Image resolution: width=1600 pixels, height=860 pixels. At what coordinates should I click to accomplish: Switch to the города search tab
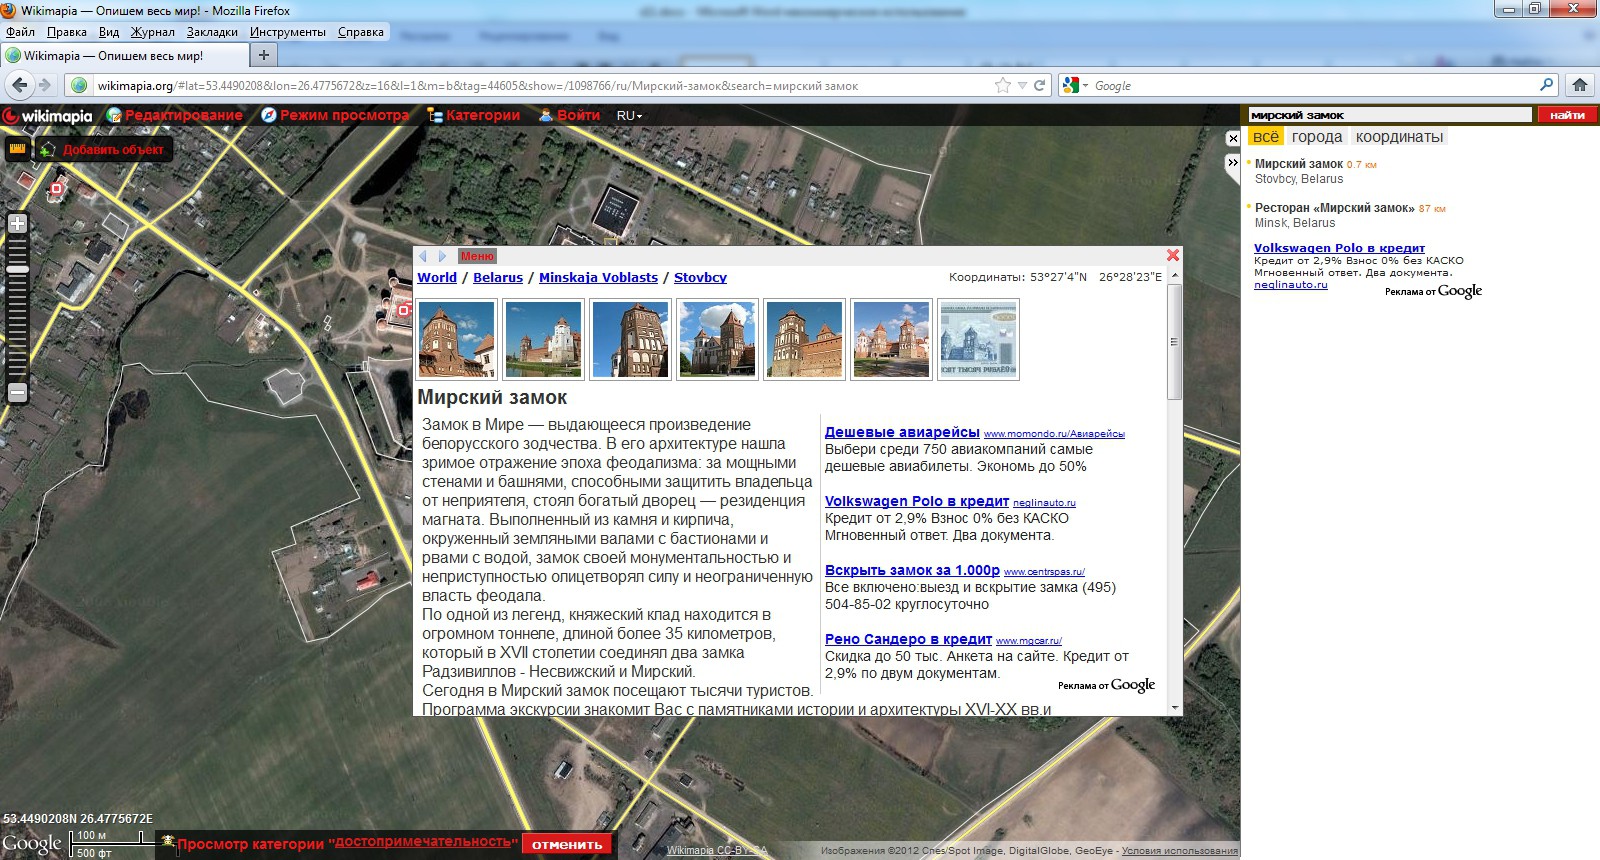(x=1316, y=137)
